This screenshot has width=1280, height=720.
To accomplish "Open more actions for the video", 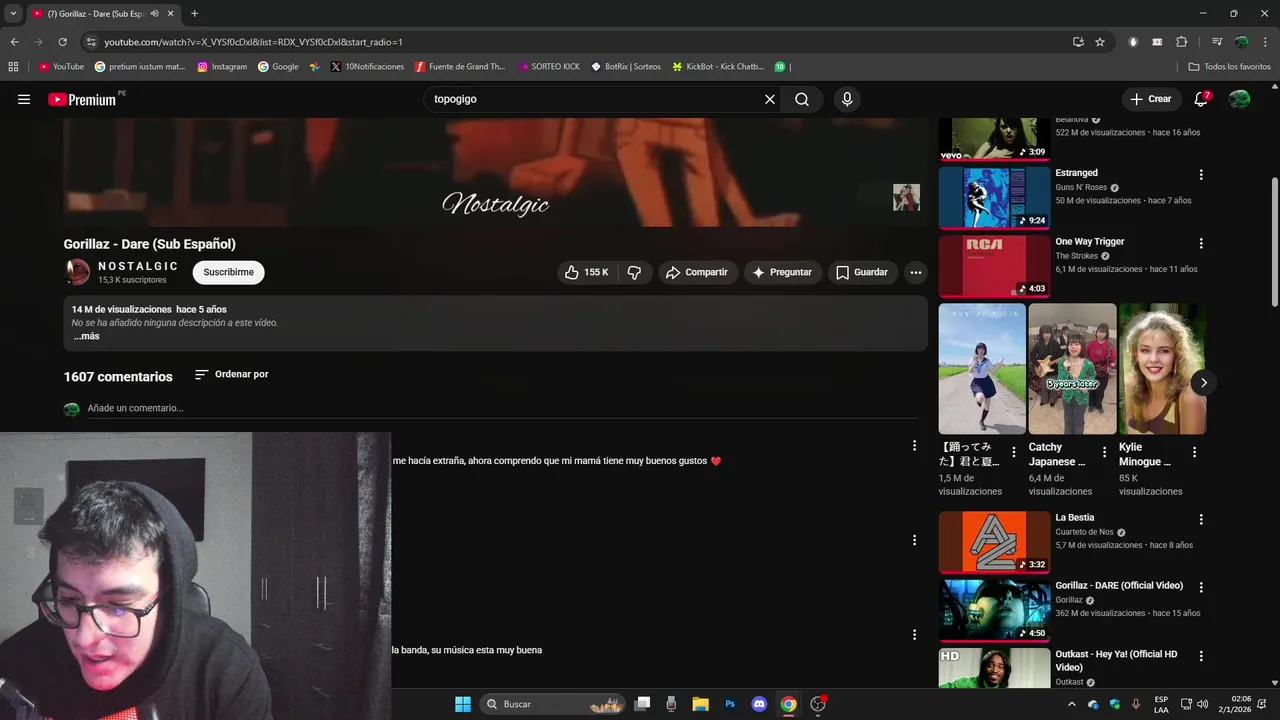I will pos(915,272).
